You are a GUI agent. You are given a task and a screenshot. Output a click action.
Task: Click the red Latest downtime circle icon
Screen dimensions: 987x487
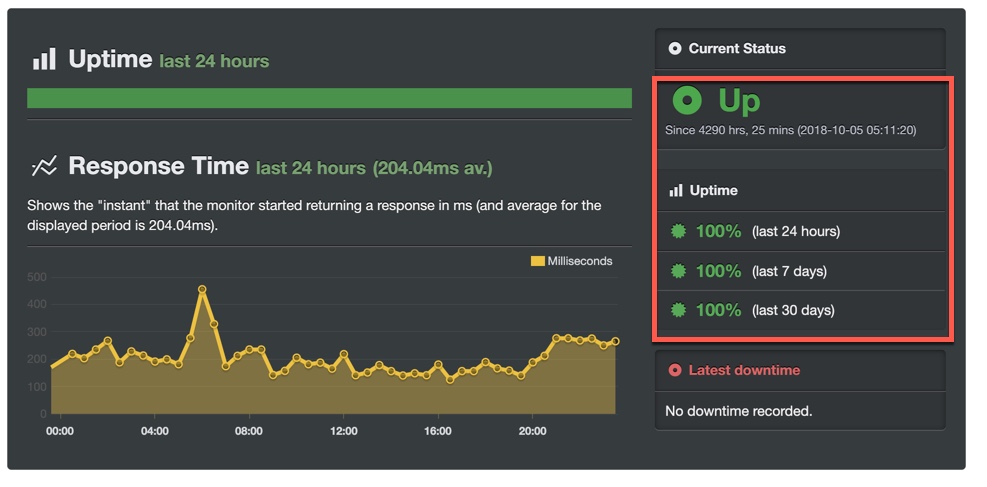[675, 371]
